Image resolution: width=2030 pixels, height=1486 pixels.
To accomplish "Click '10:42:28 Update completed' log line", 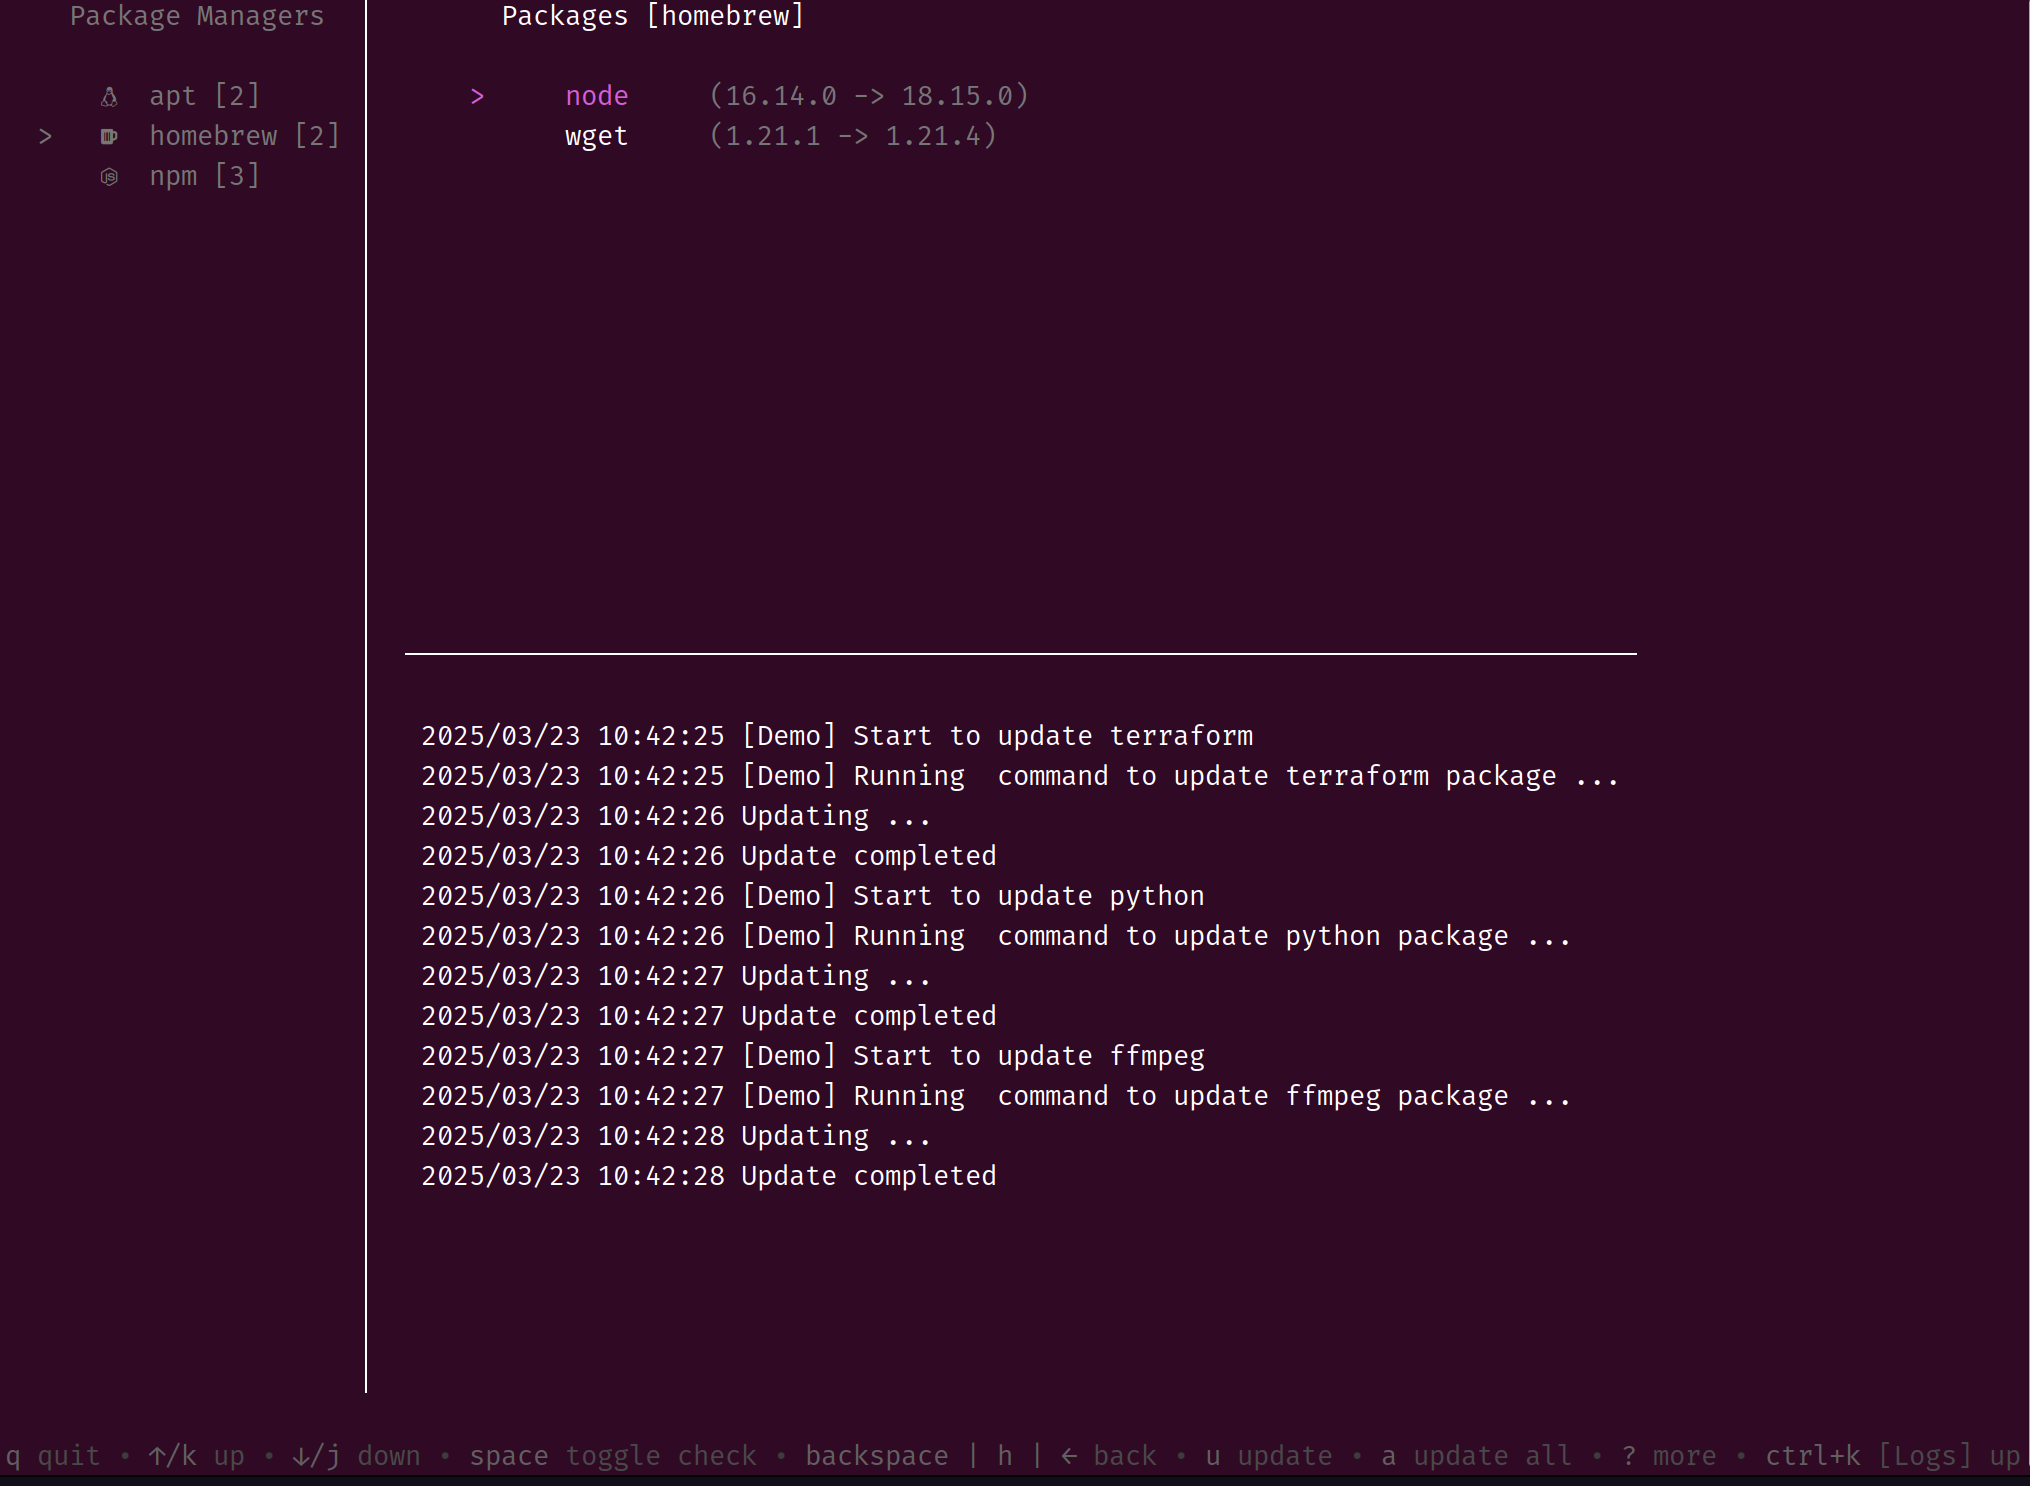I will [x=709, y=1176].
